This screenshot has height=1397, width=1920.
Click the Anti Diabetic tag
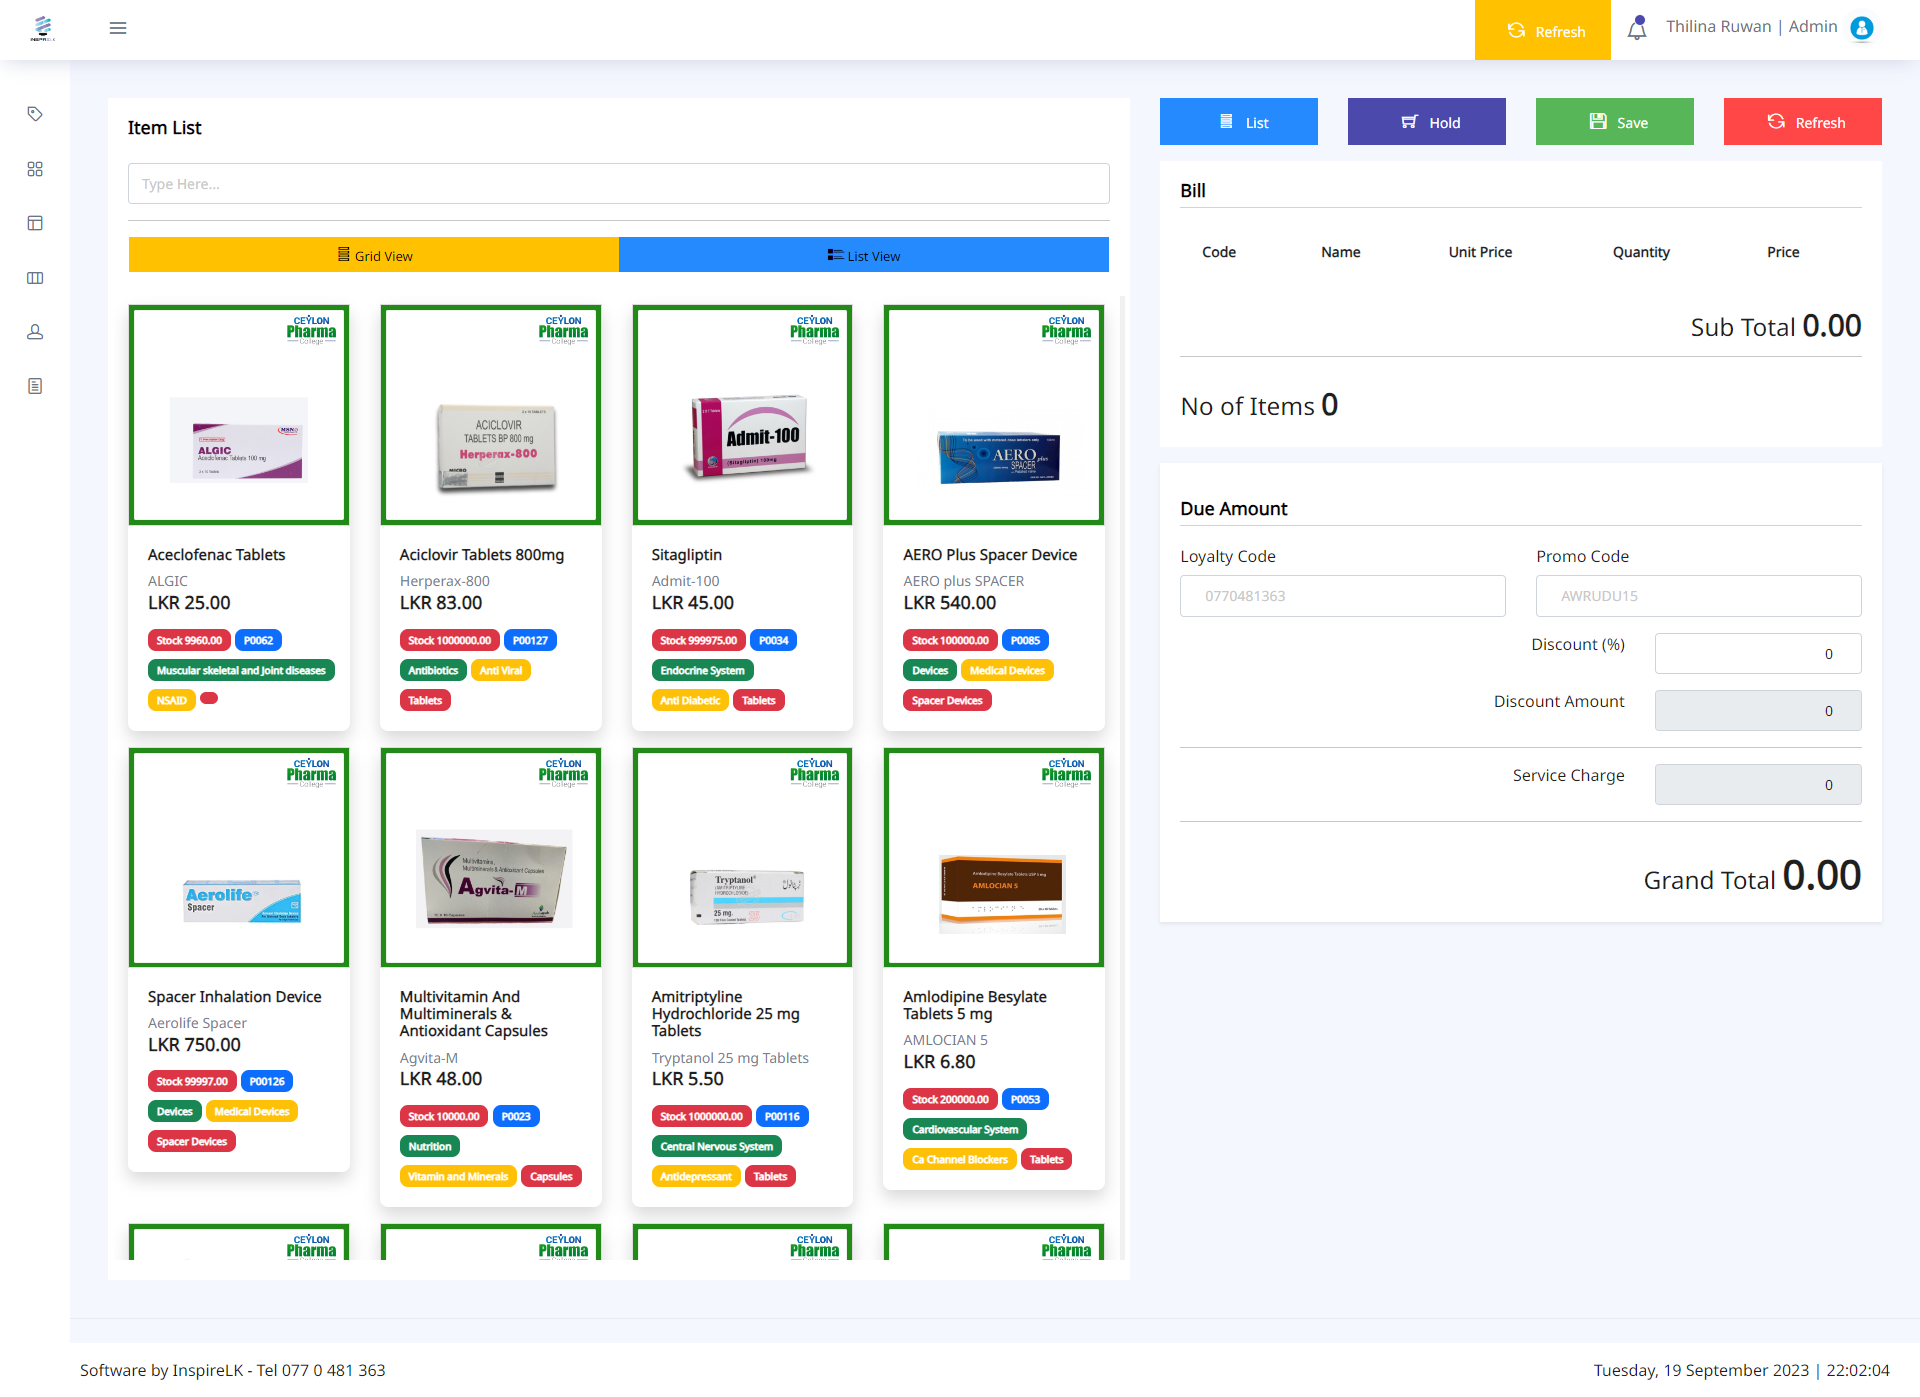[690, 701]
